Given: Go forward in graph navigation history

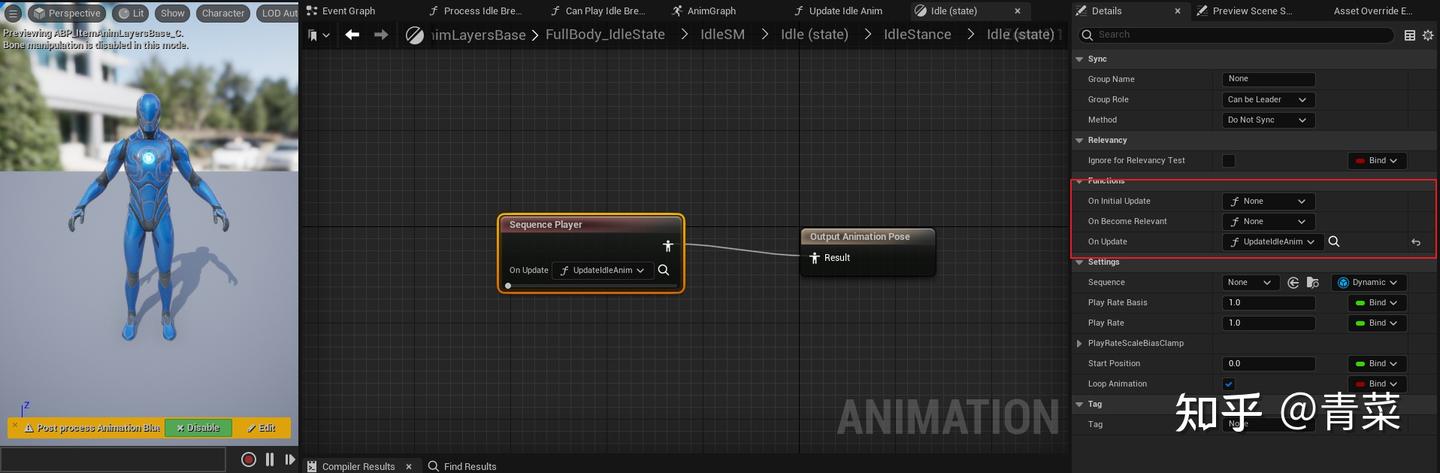Looking at the screenshot, I should 381,34.
